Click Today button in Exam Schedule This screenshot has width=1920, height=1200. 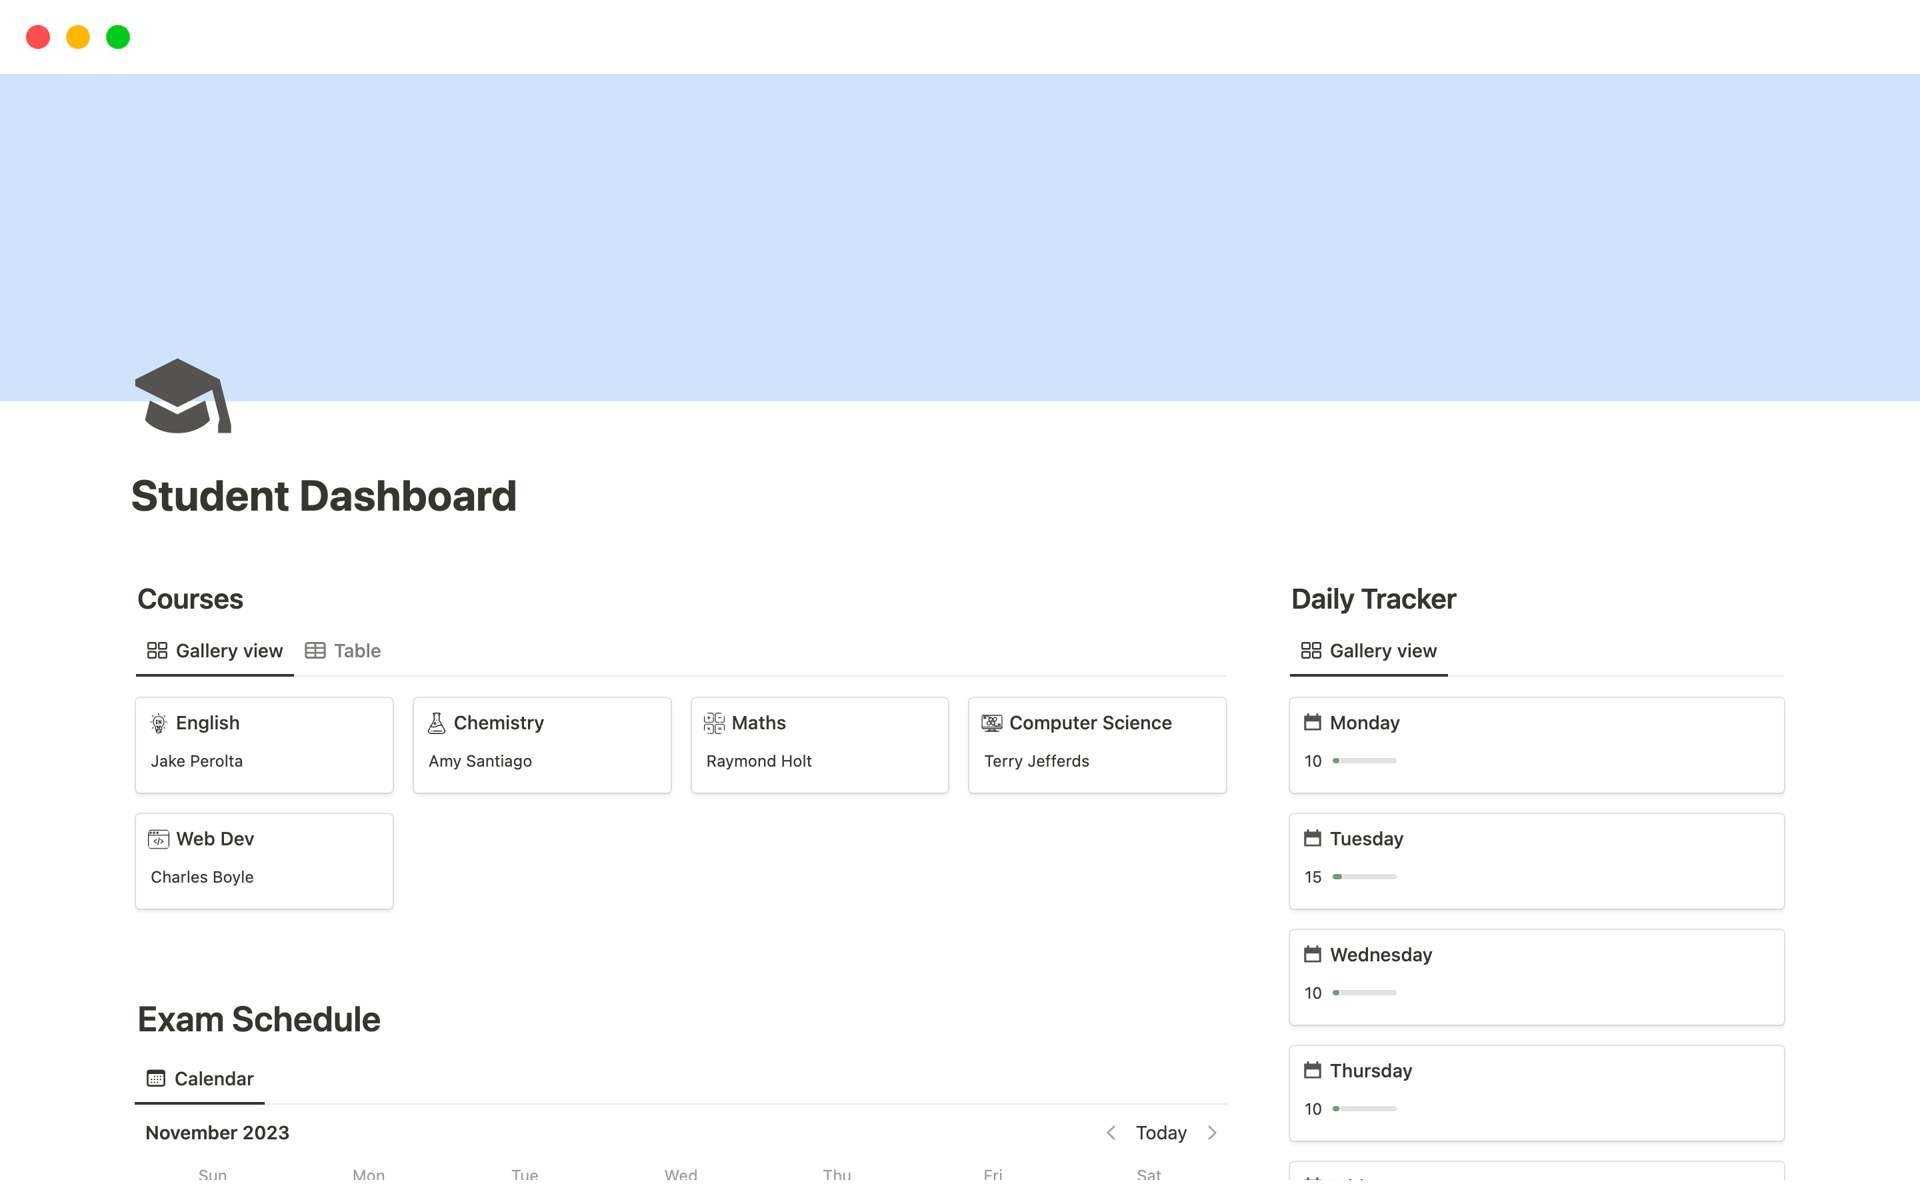coord(1160,1132)
